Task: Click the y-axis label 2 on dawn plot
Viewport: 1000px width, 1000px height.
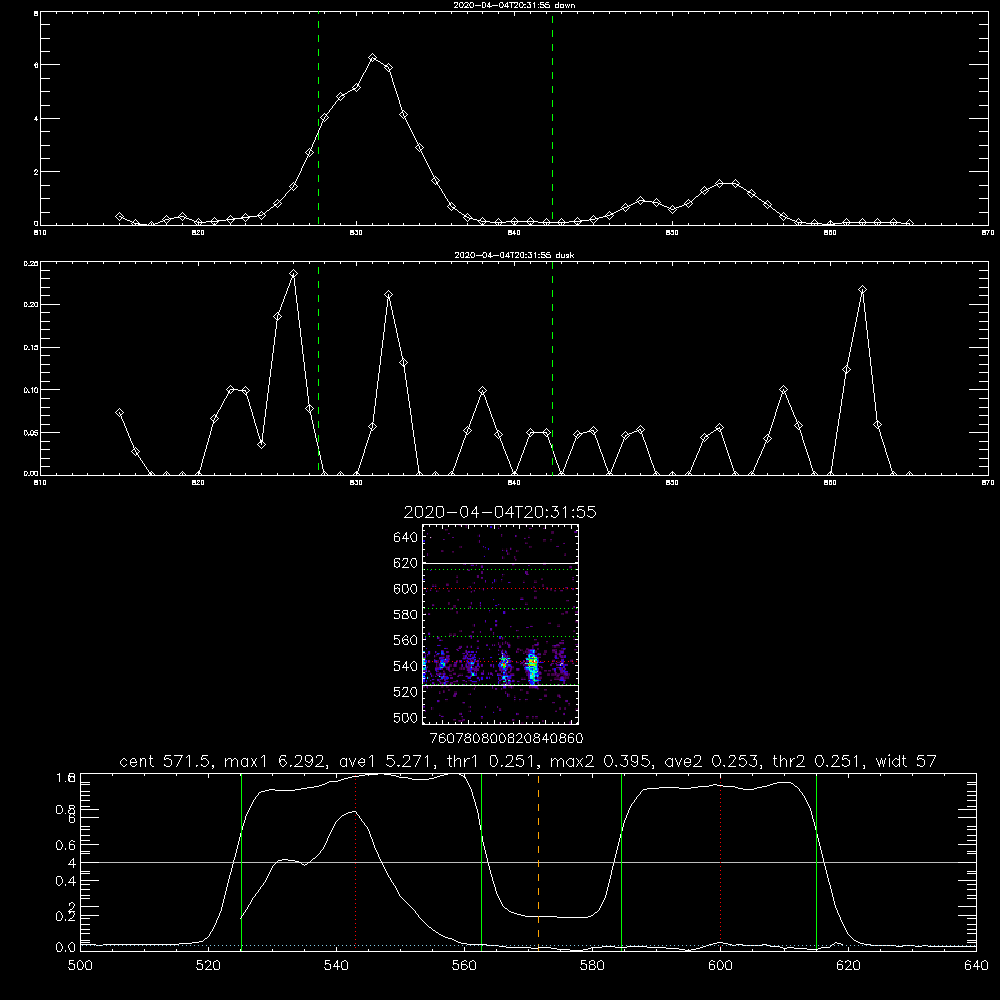Action: point(36,172)
